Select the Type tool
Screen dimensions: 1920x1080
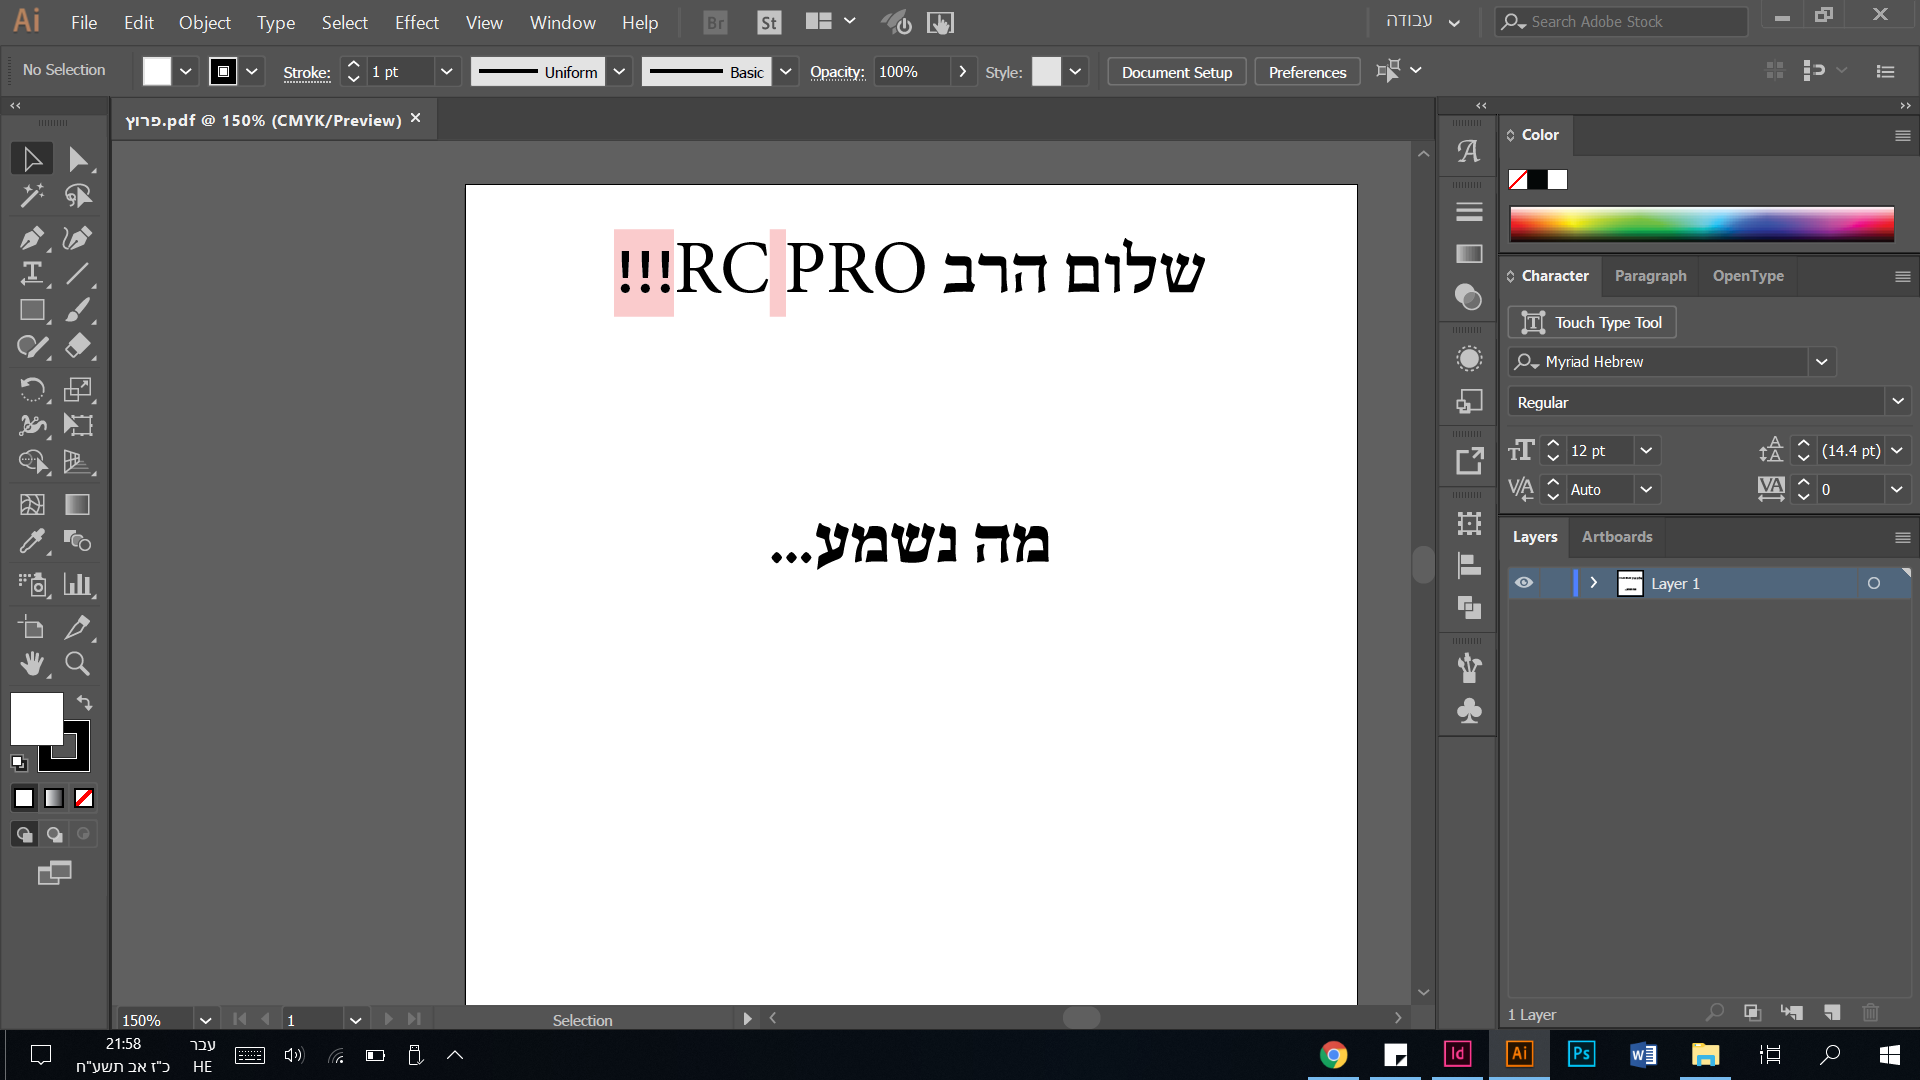coord(31,274)
